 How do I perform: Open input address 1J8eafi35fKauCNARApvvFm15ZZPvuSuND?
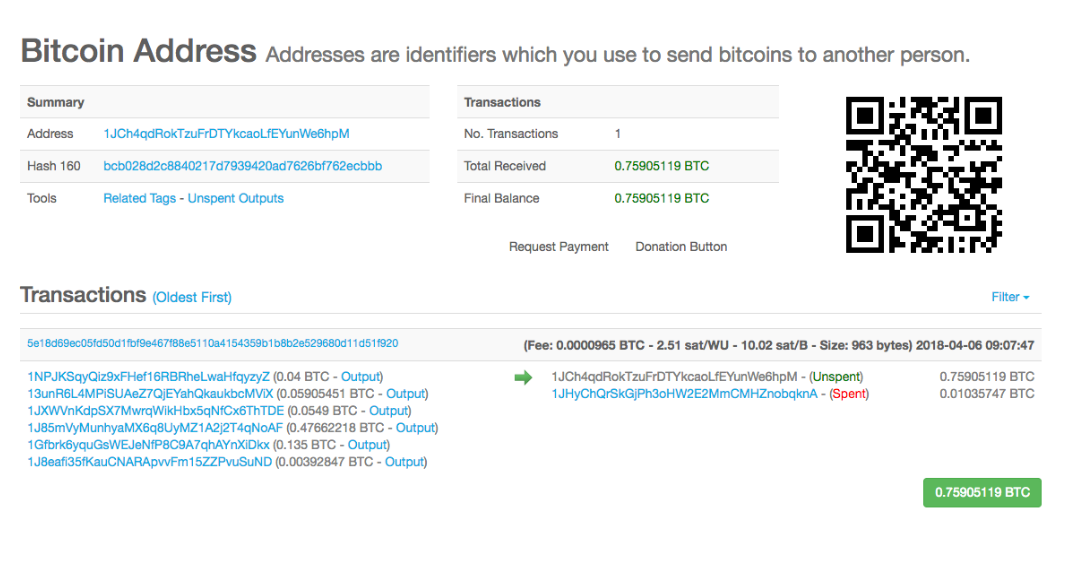150,461
